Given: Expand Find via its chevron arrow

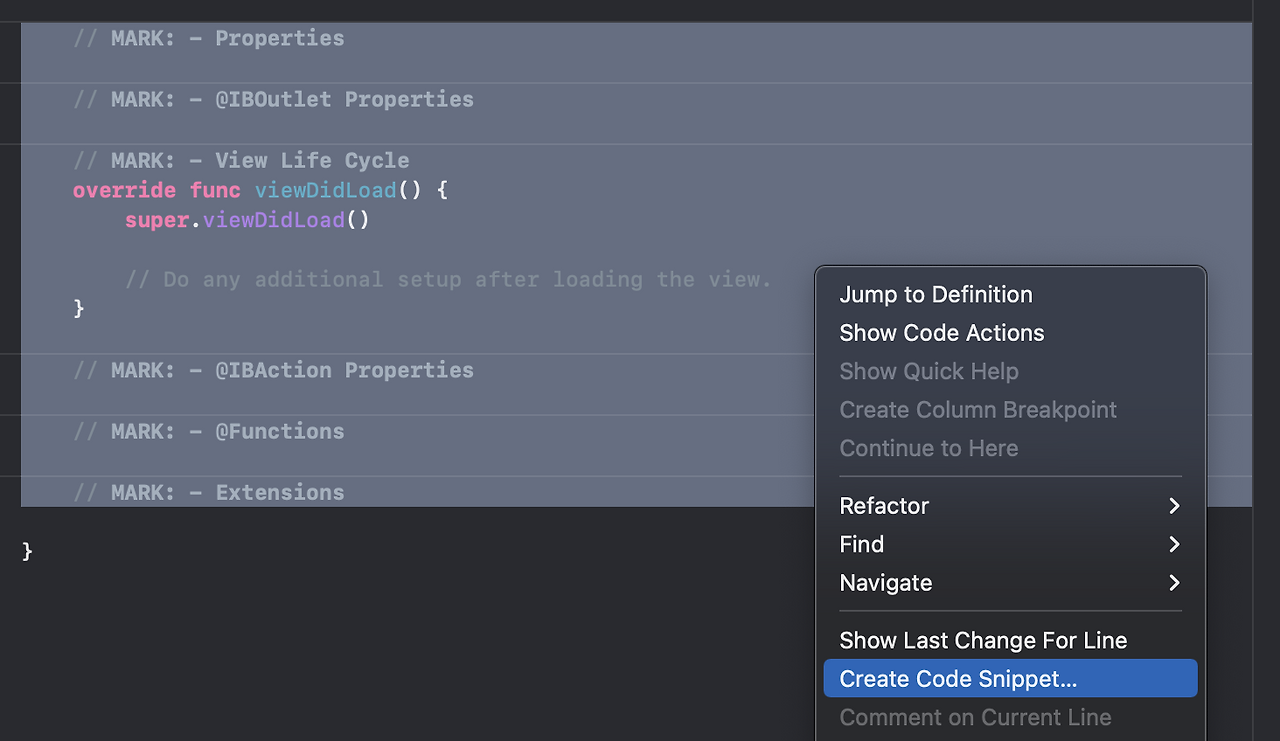Looking at the screenshot, I should click(1175, 544).
